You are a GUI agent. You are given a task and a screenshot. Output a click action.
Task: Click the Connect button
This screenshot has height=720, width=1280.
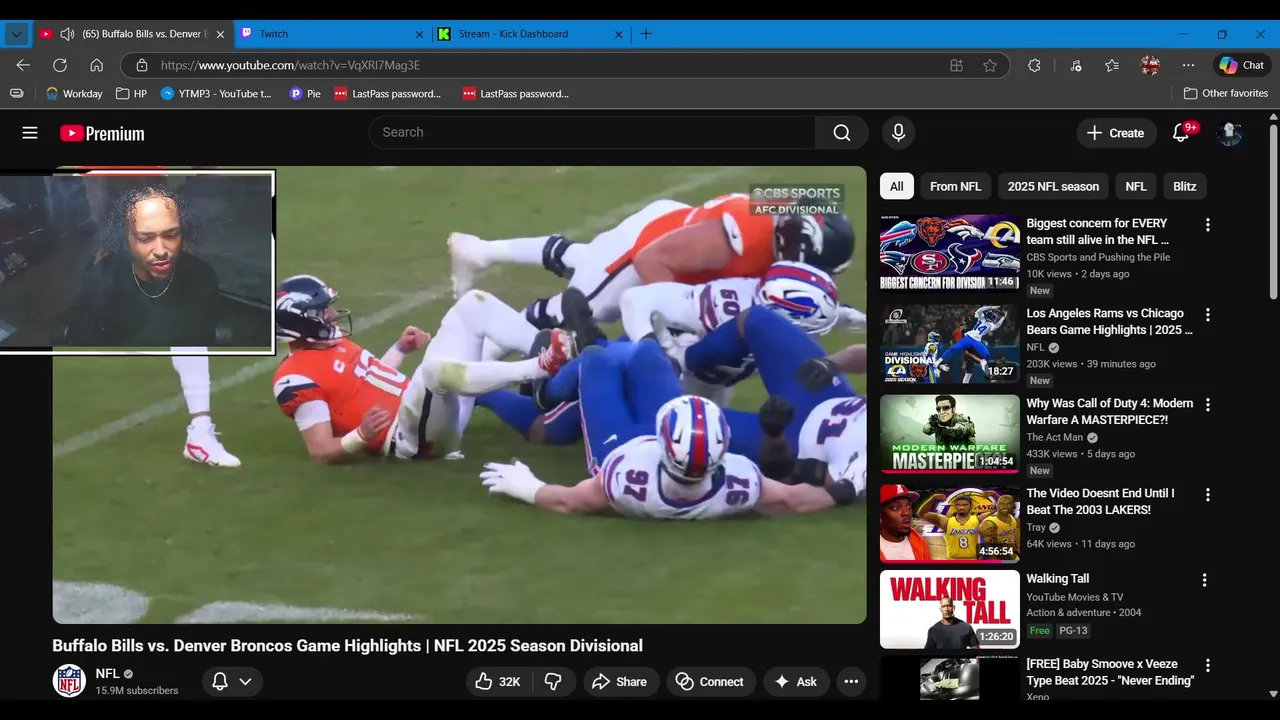click(711, 682)
